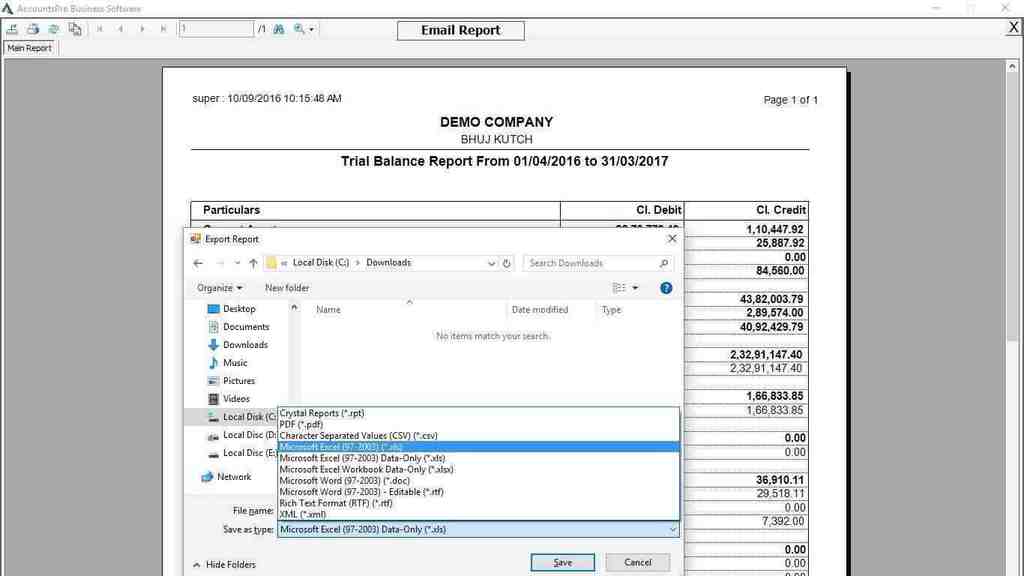The image size is (1024, 576).
Task: Click the refresh icon beside address path
Action: pos(507,263)
